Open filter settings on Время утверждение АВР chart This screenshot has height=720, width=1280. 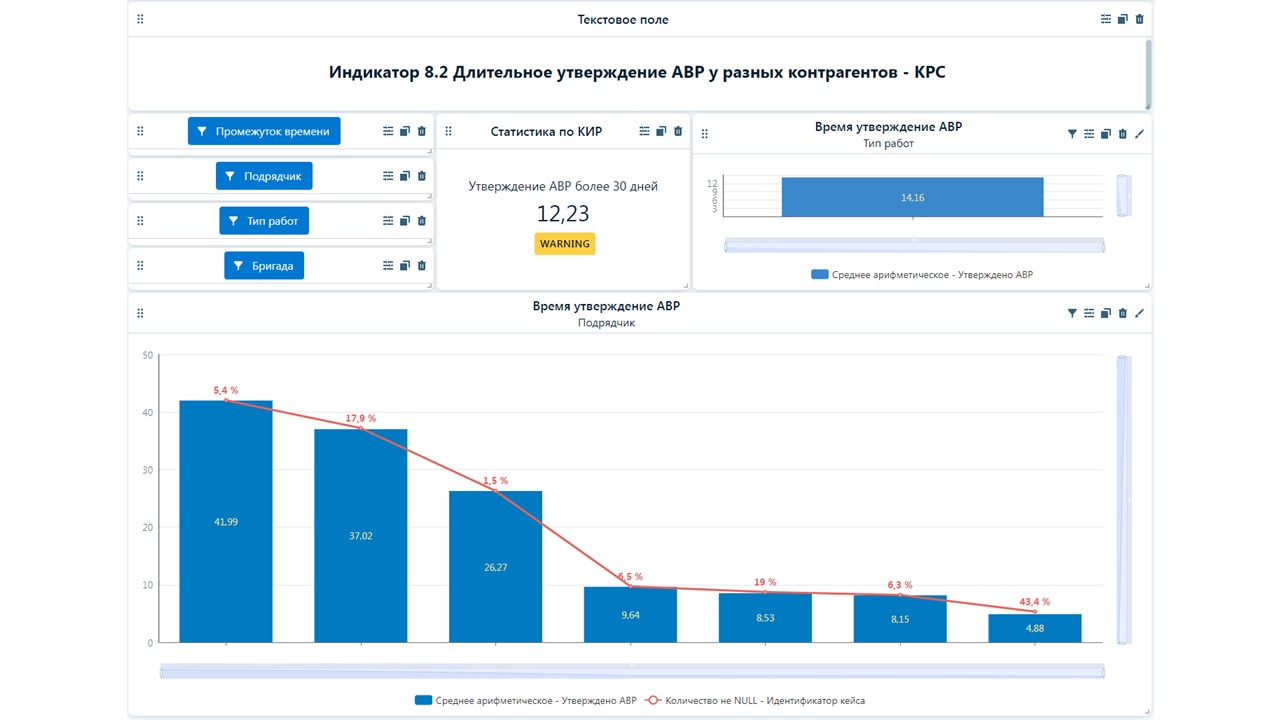(x=1071, y=133)
